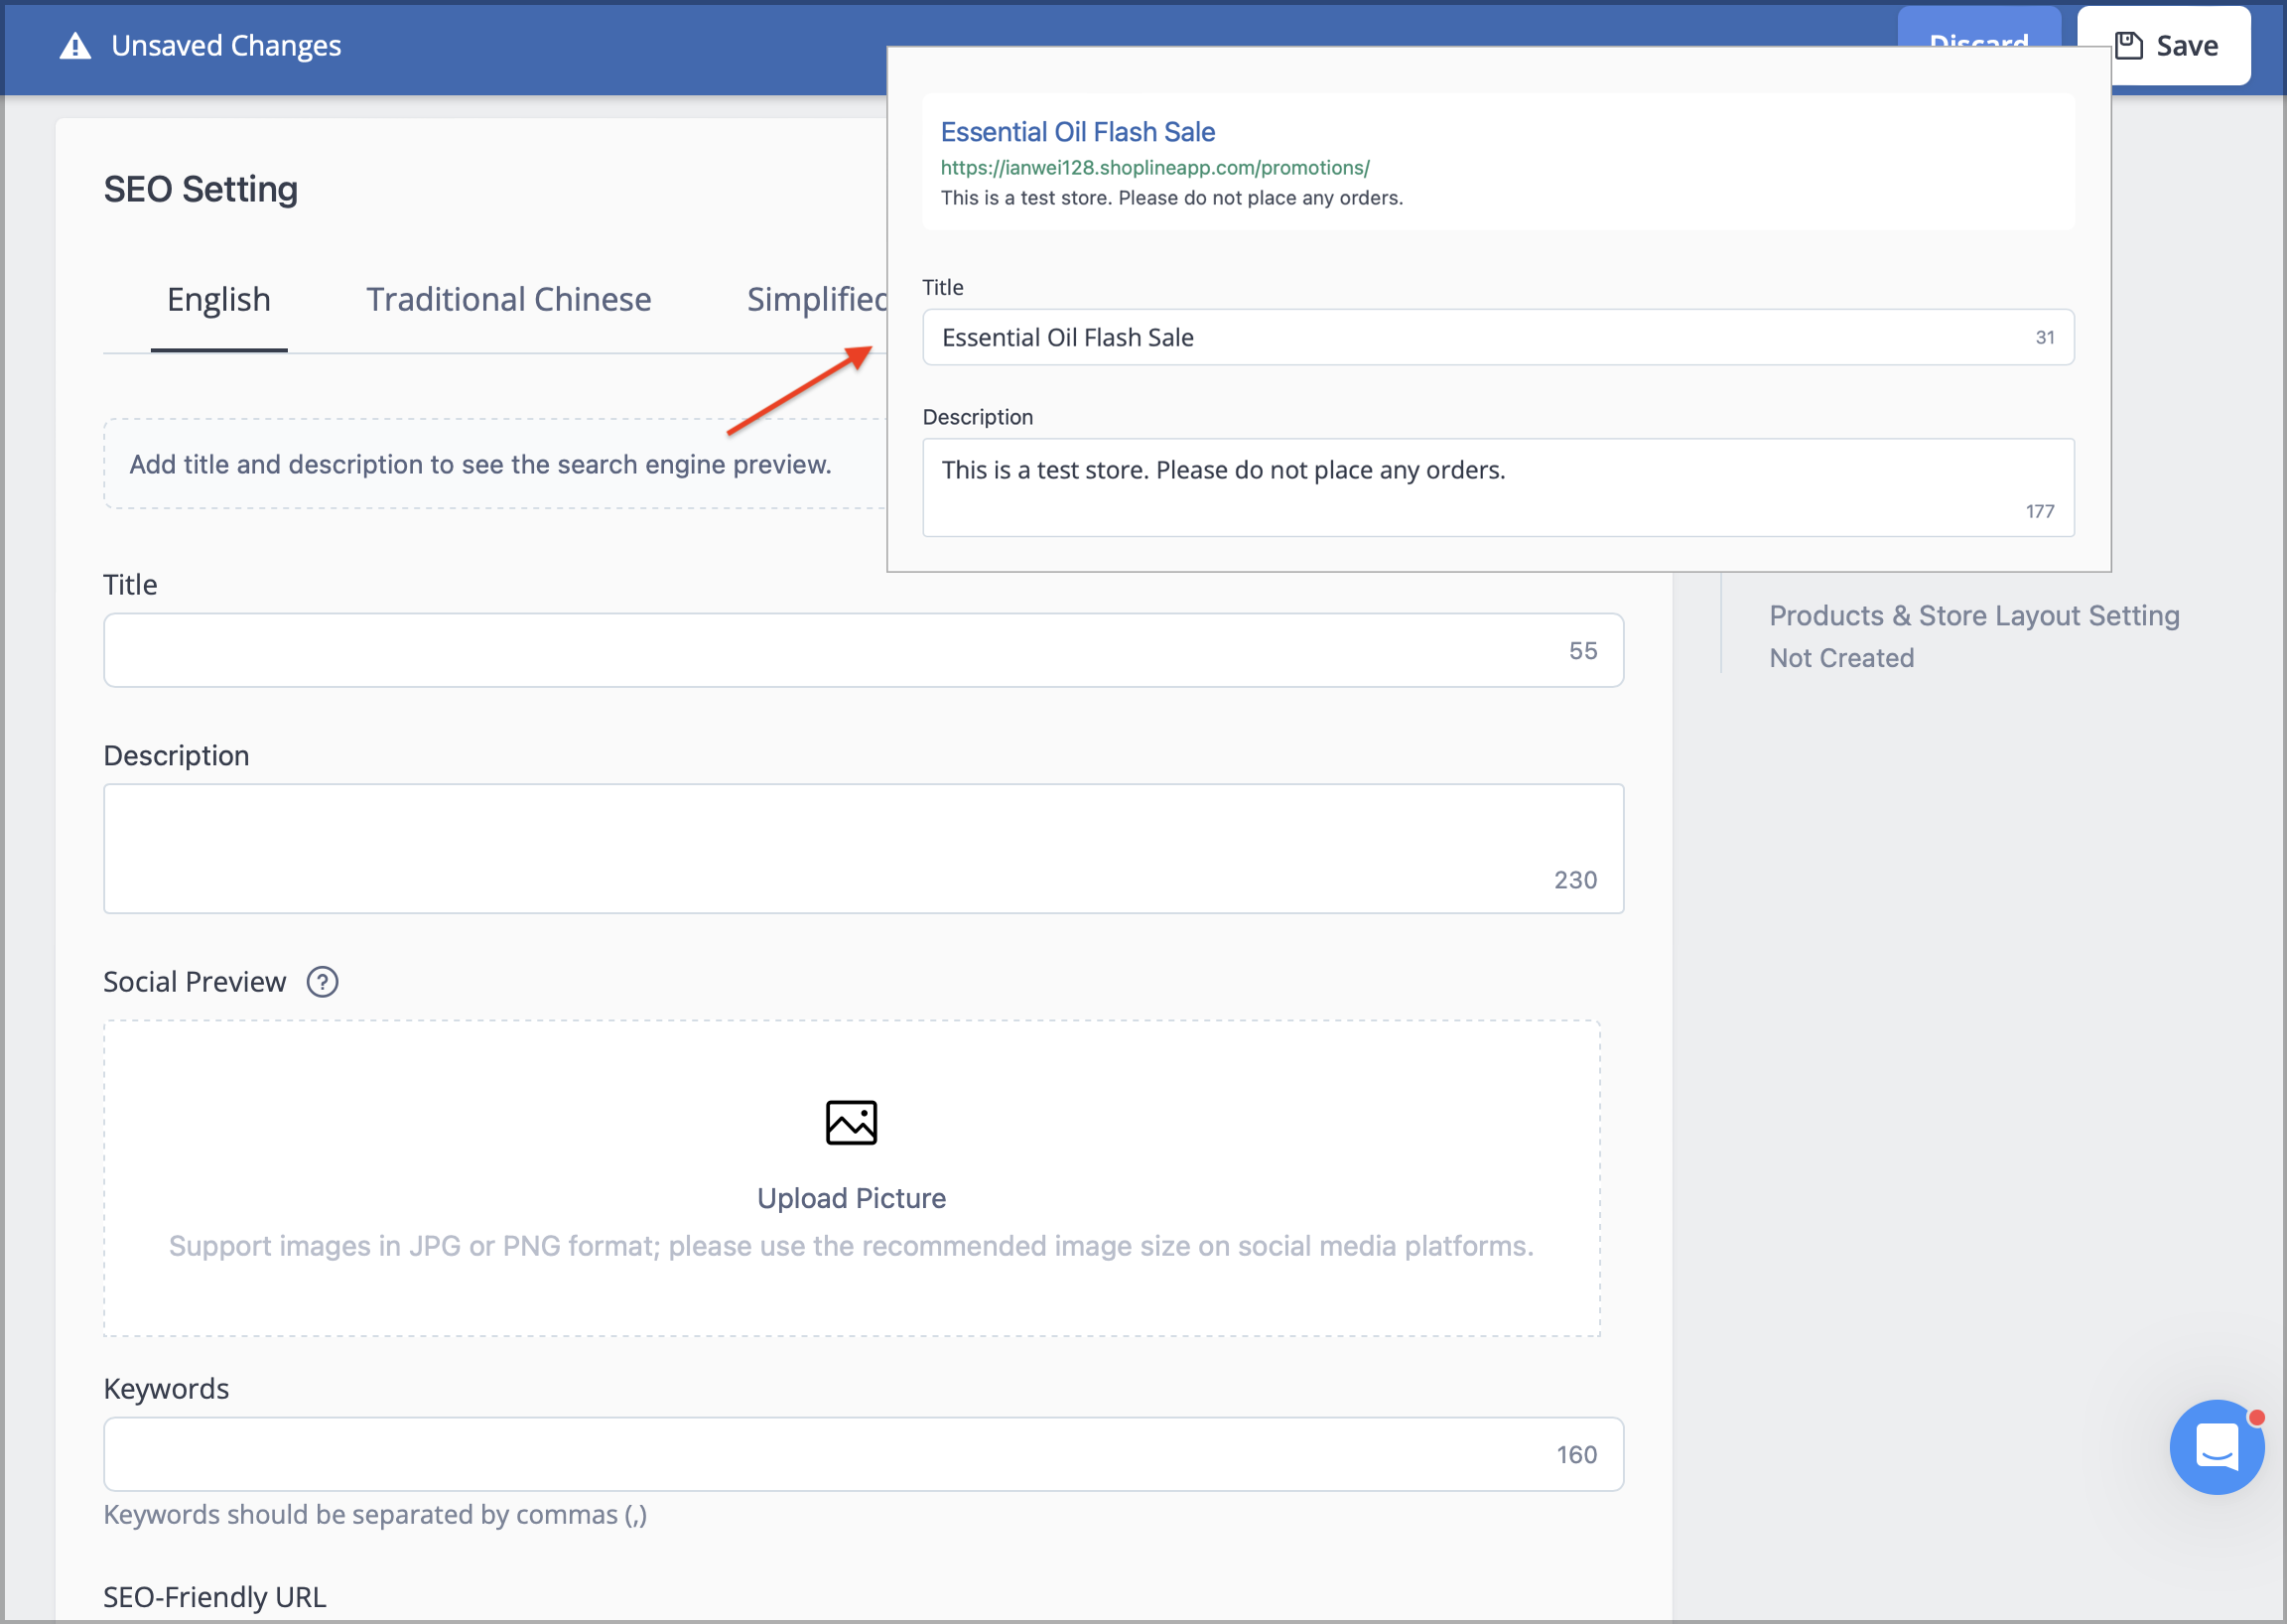Click the shoplineapp.com promotions URL

click(x=1155, y=168)
